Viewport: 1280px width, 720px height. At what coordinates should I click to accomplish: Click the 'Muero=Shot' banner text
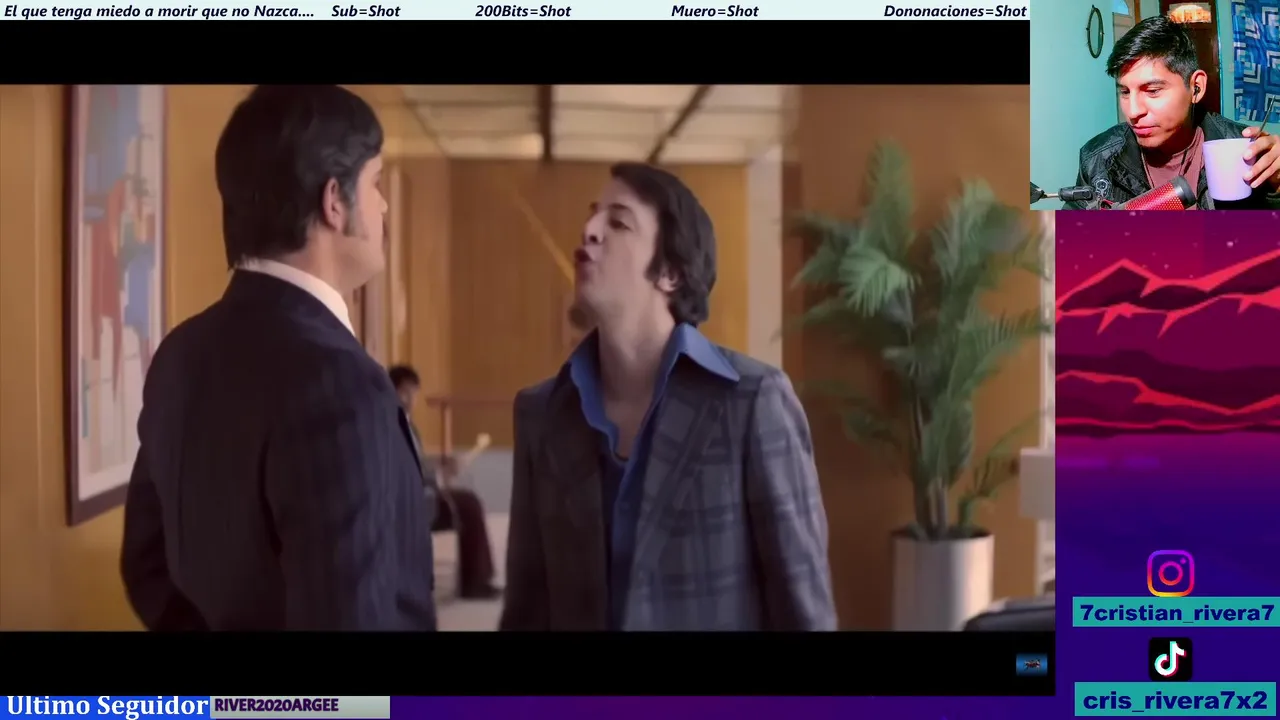click(x=714, y=11)
